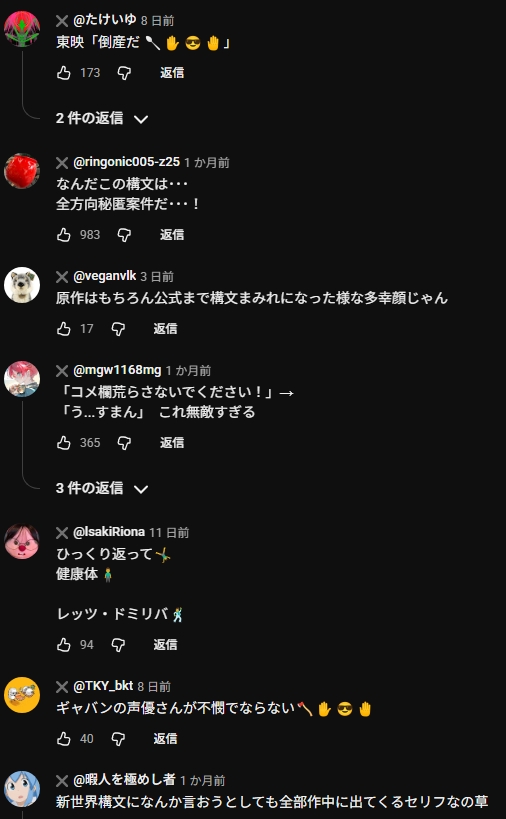Dislike the comment by @ringonic005-z25
This screenshot has width=506, height=819.
click(x=124, y=235)
